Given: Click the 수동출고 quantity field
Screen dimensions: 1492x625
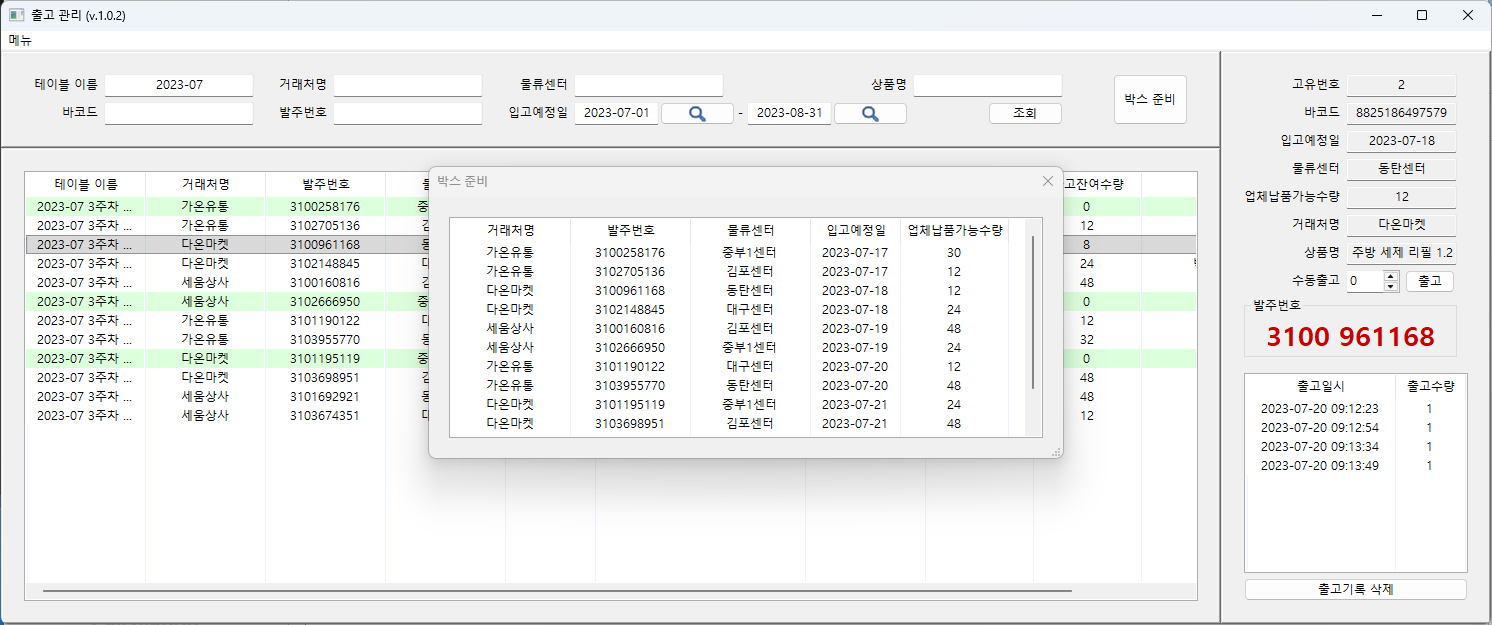Looking at the screenshot, I should point(1365,281).
